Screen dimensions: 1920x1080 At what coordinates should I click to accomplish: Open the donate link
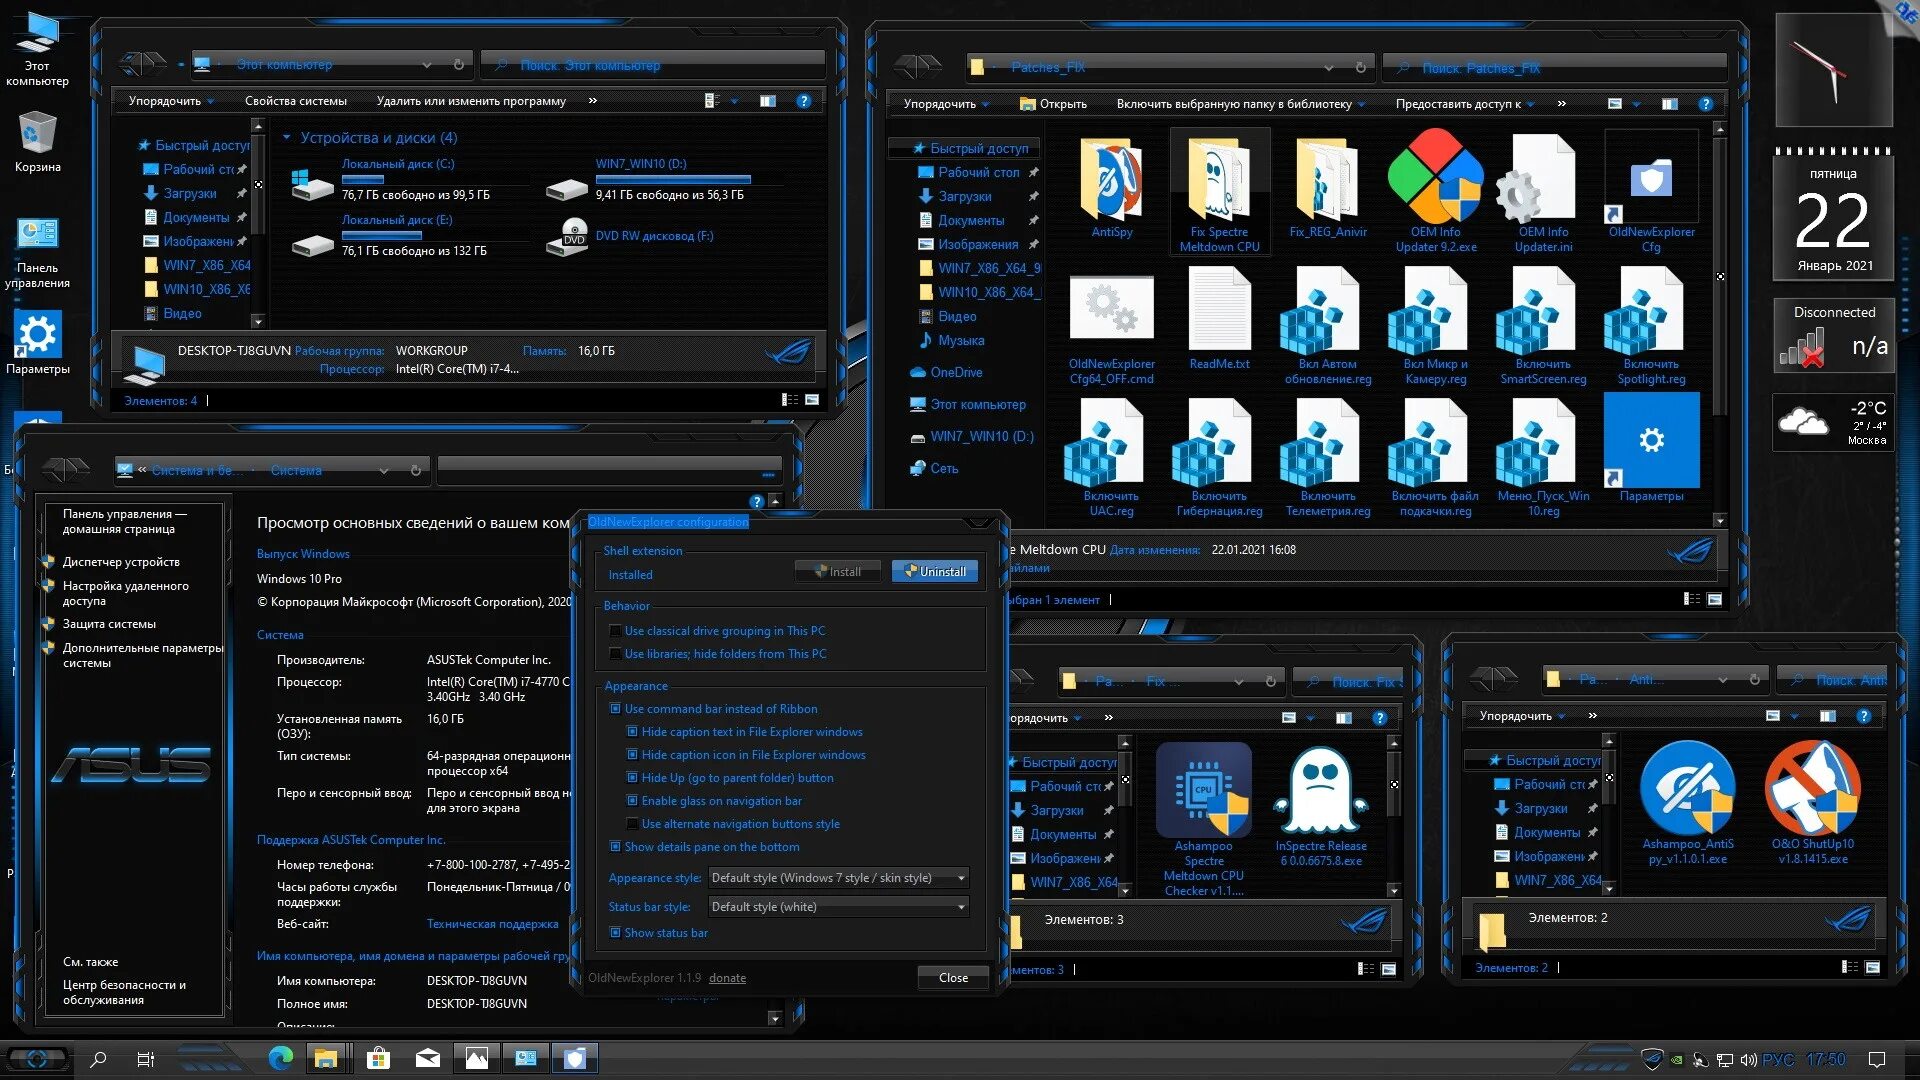(x=727, y=978)
